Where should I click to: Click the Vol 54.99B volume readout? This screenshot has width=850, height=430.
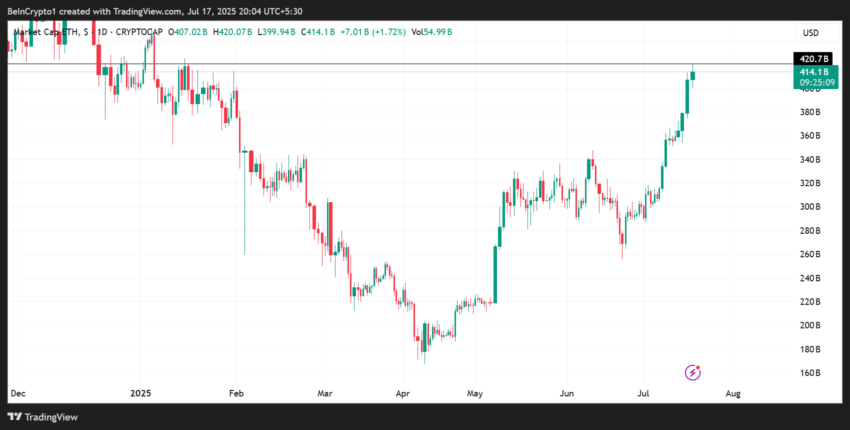(432, 32)
